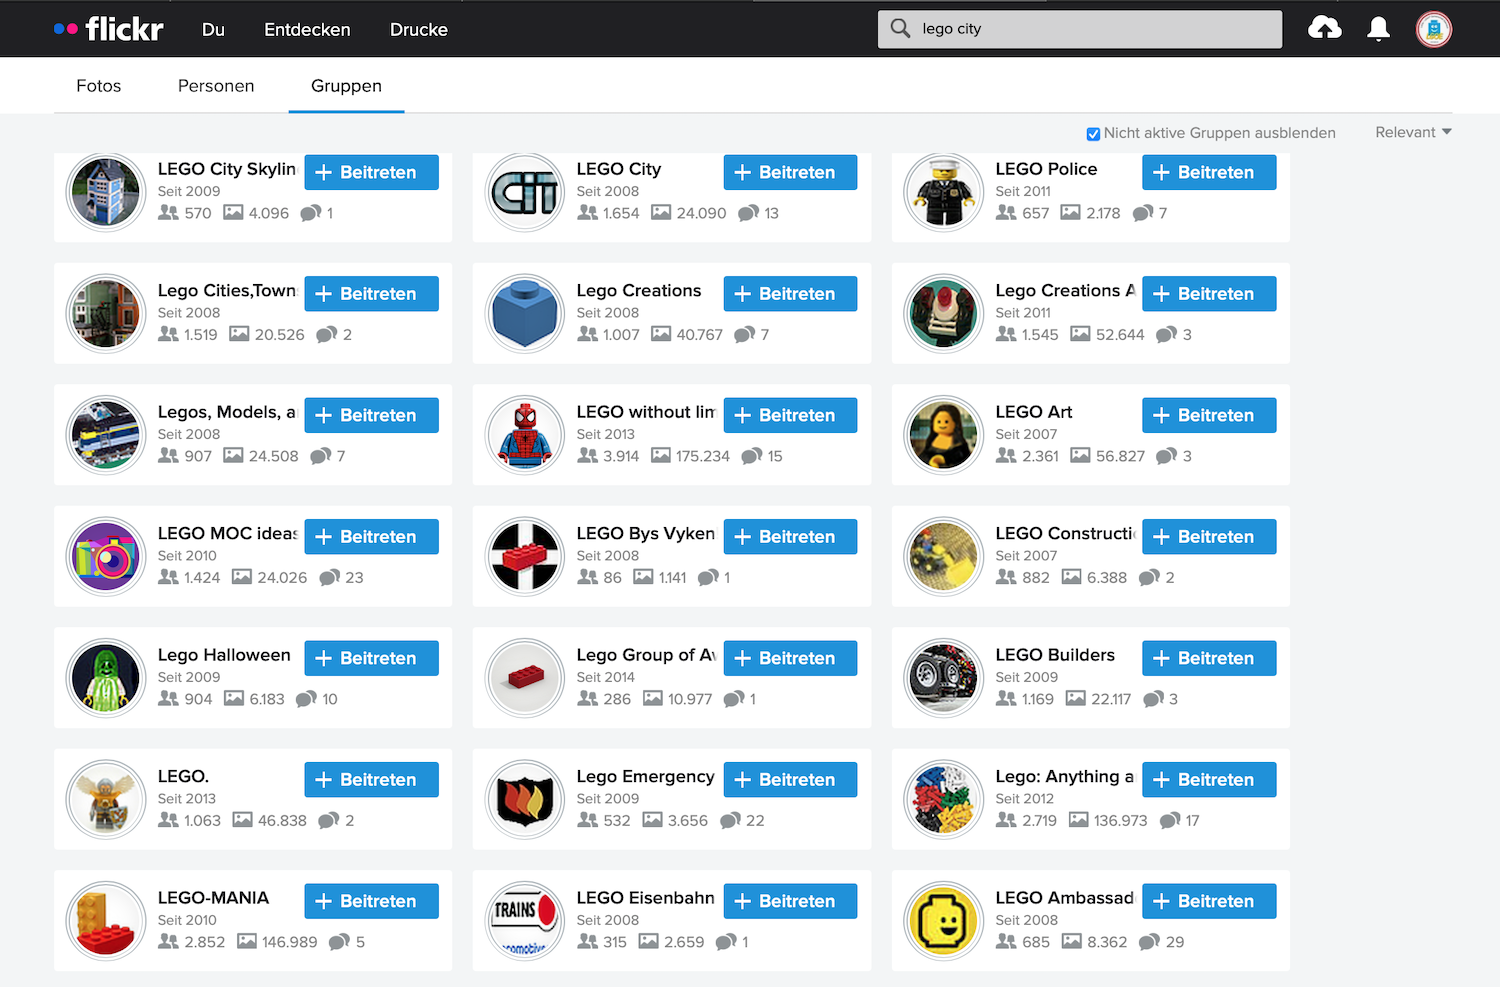
Task: Click the LEGO Builders wheel avatar
Action: tap(944, 678)
